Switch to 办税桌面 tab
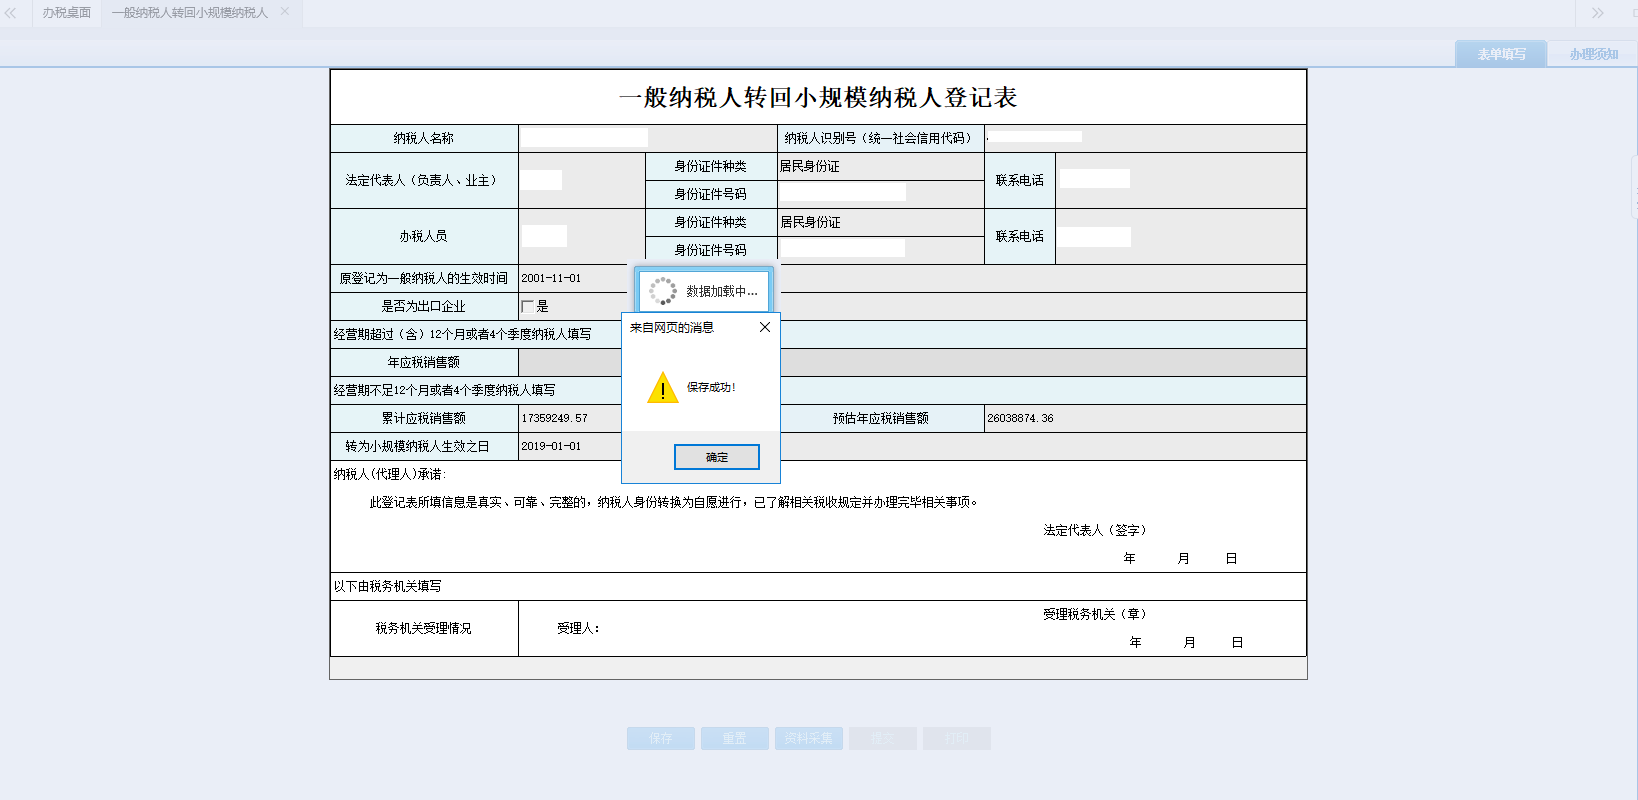This screenshot has height=800, width=1638. pos(66,13)
